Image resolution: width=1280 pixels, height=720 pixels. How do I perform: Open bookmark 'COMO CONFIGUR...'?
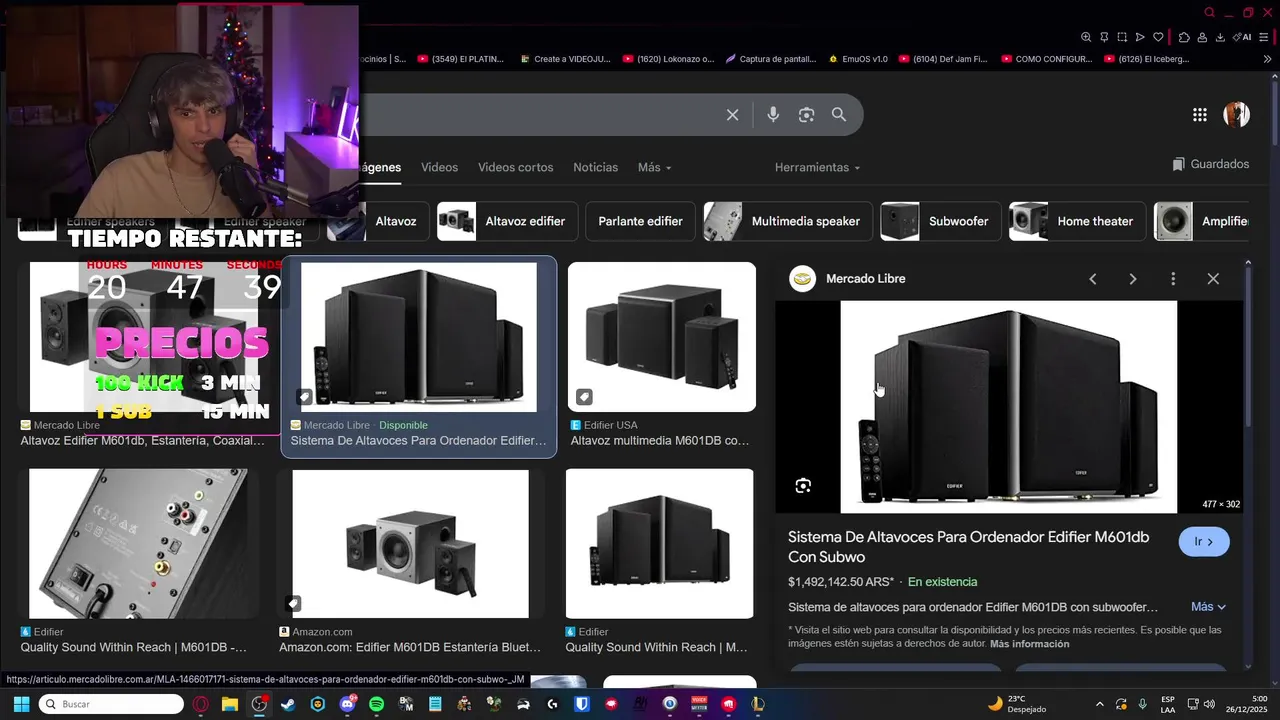[1046, 59]
